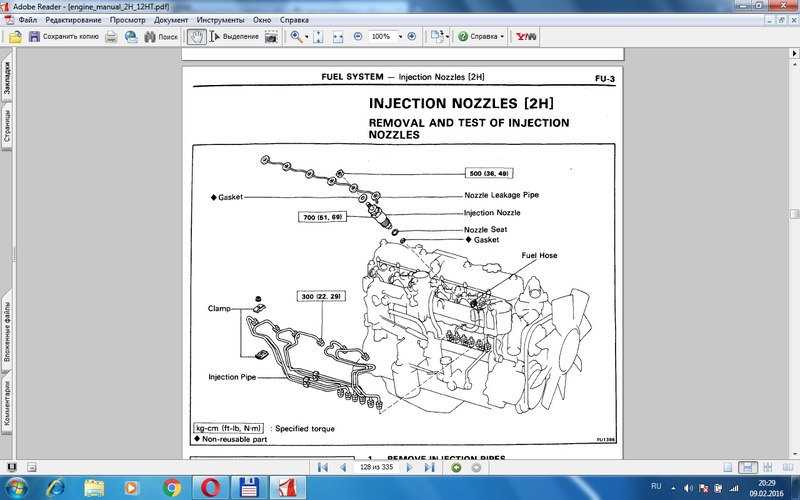Open the Страницы side panel tab
Screen dimensions: 800x500
[6, 130]
